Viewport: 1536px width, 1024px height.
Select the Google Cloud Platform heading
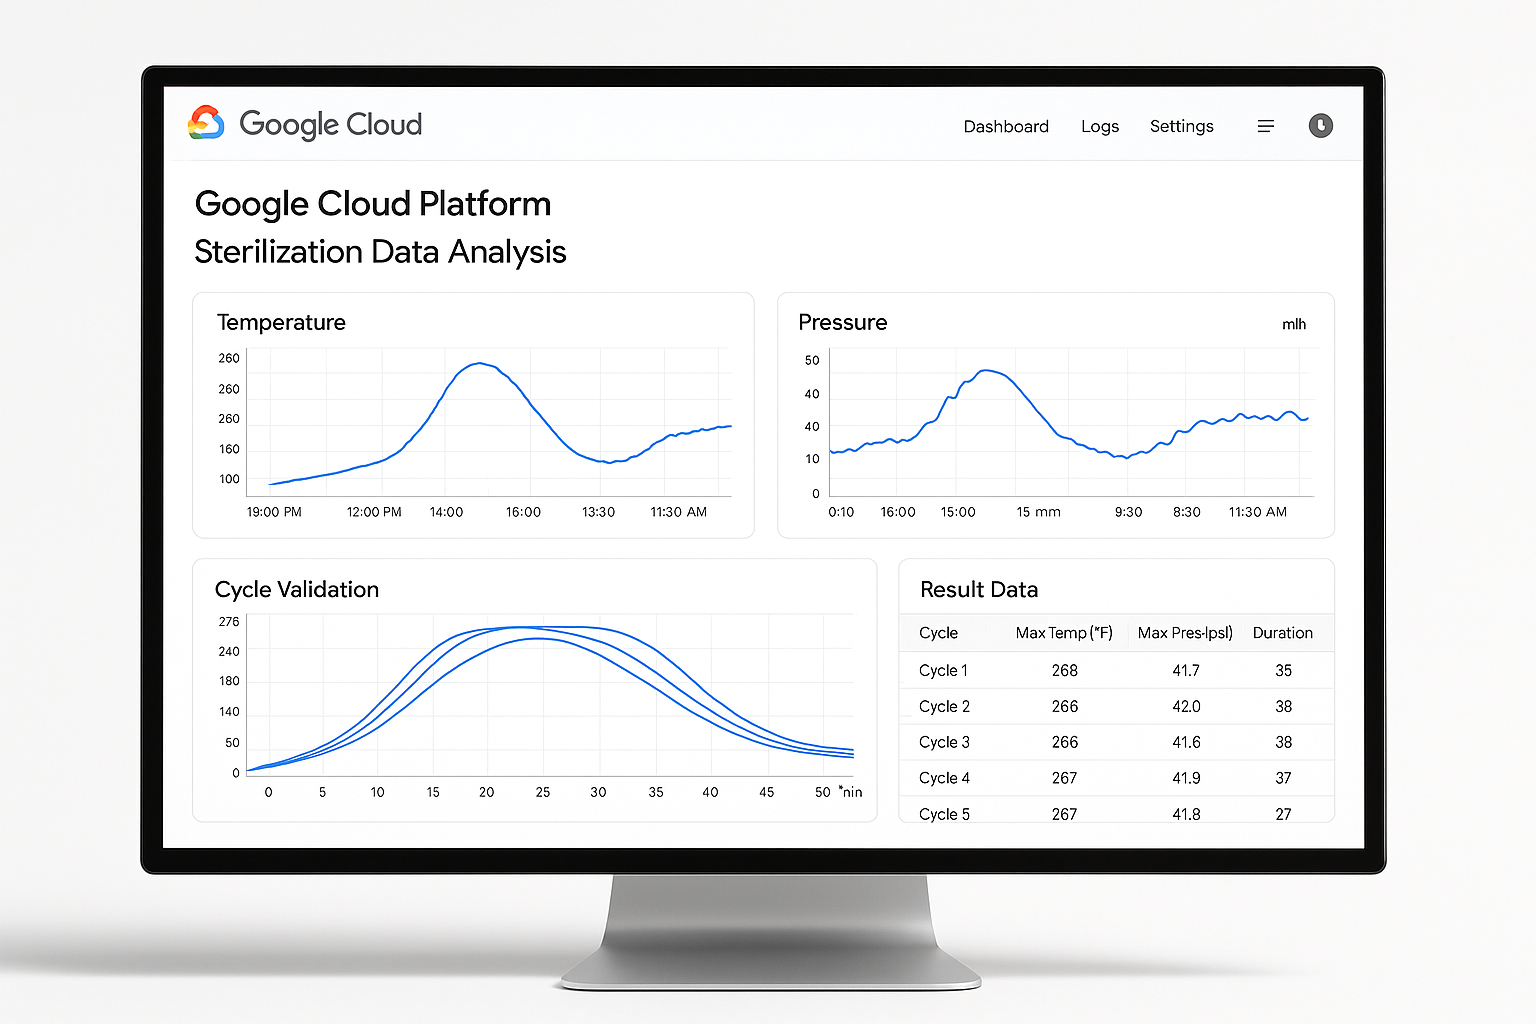tap(373, 204)
